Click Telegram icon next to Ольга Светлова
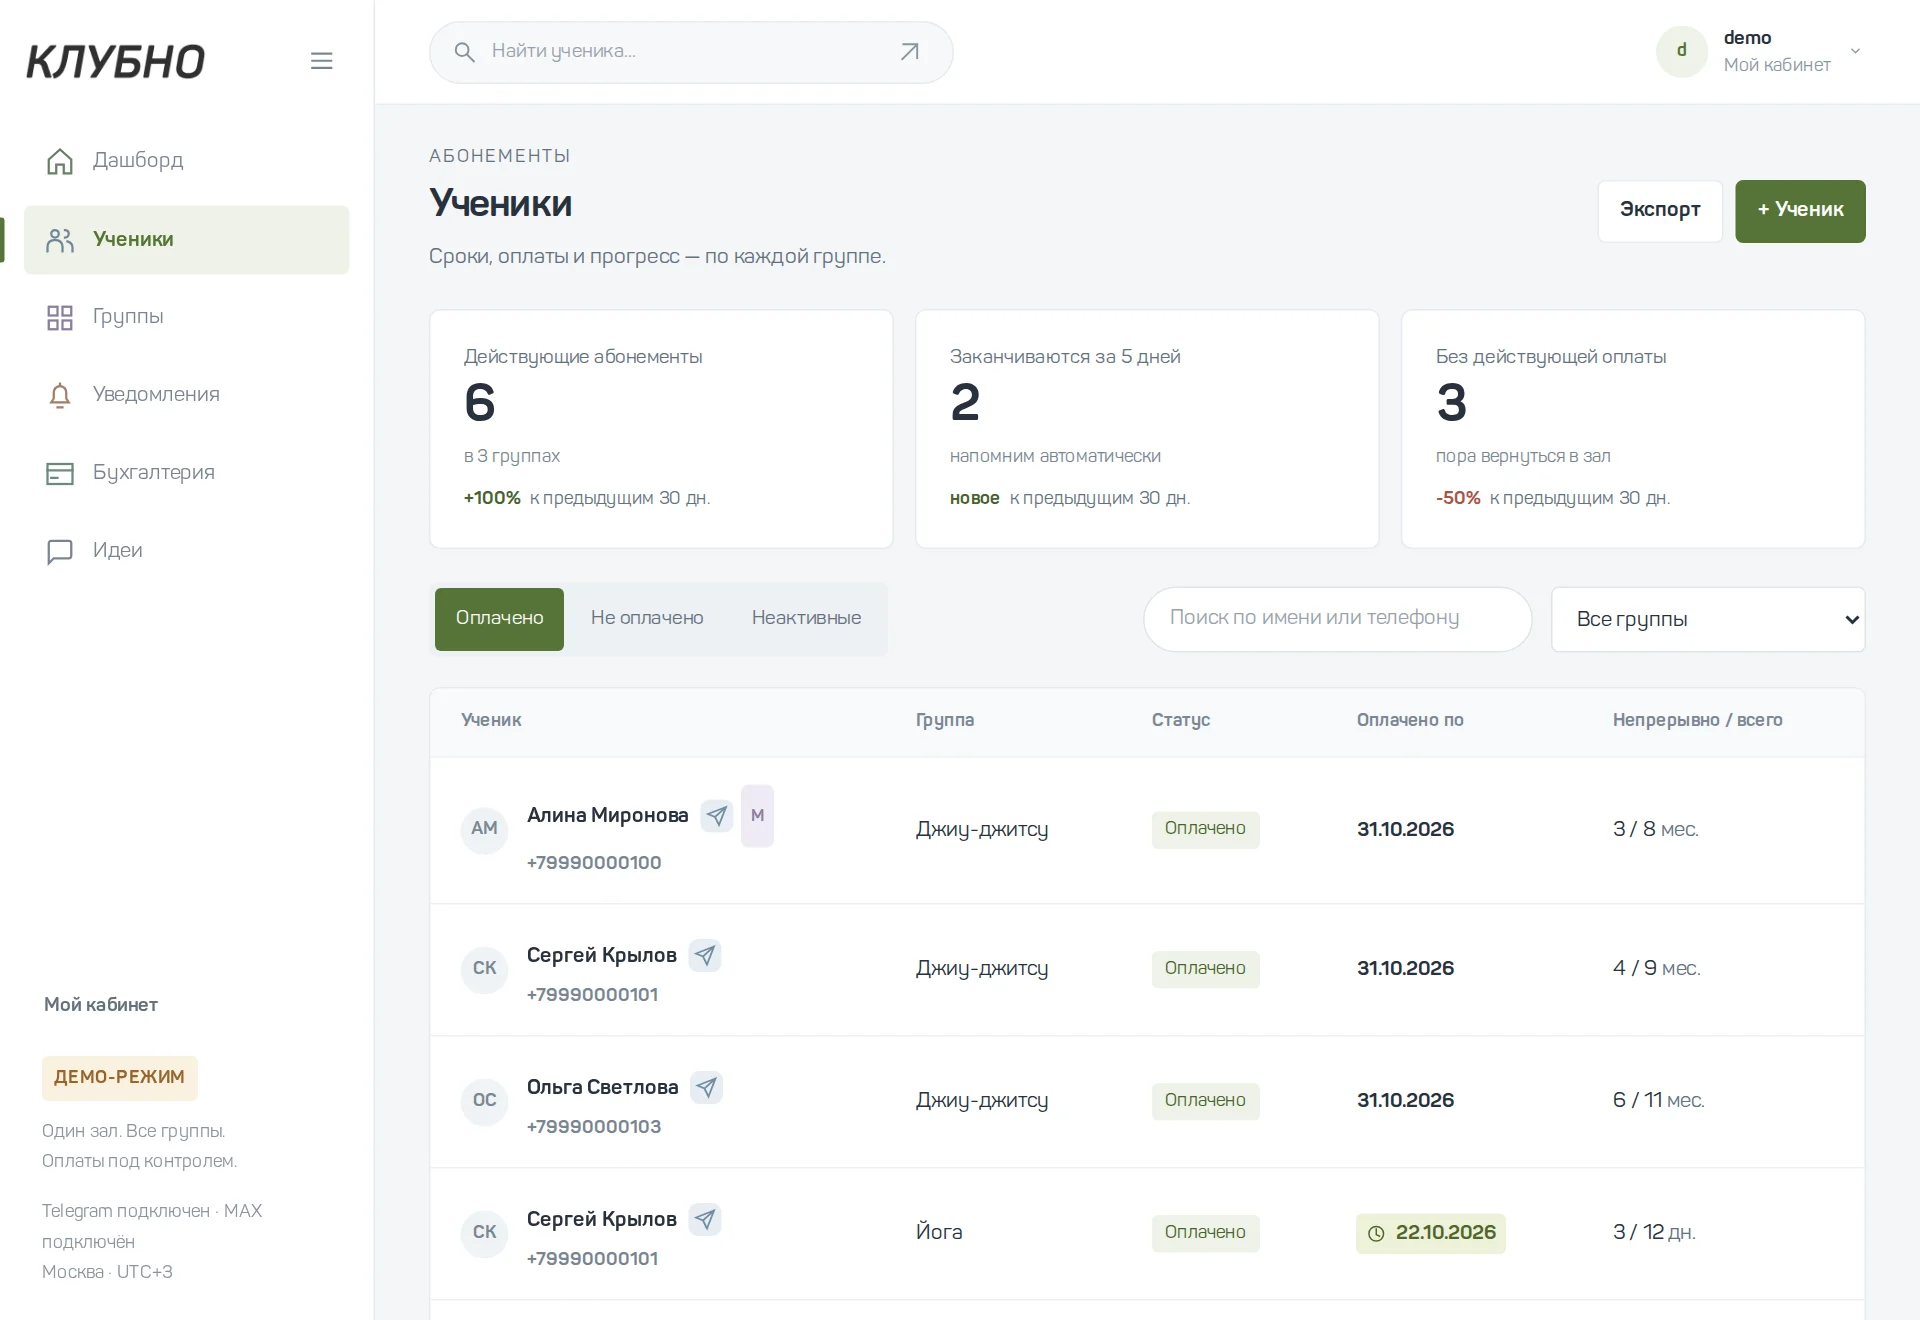This screenshot has height=1320, width=1920. 707,1088
